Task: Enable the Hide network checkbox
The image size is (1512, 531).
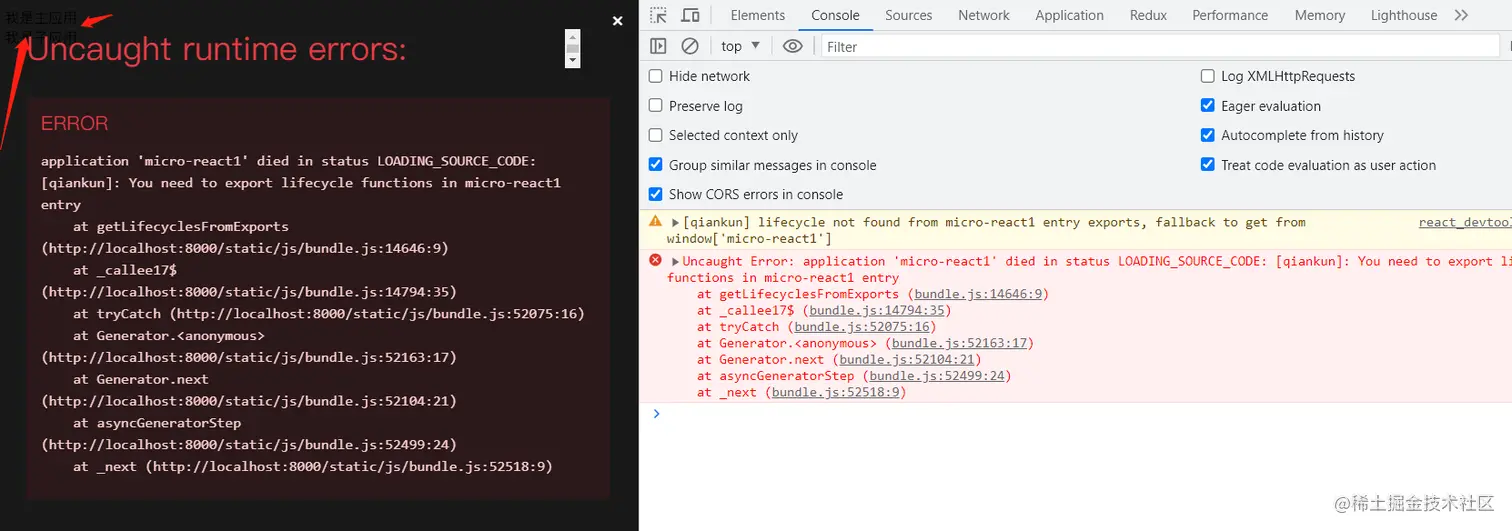Action: pyautogui.click(x=656, y=76)
